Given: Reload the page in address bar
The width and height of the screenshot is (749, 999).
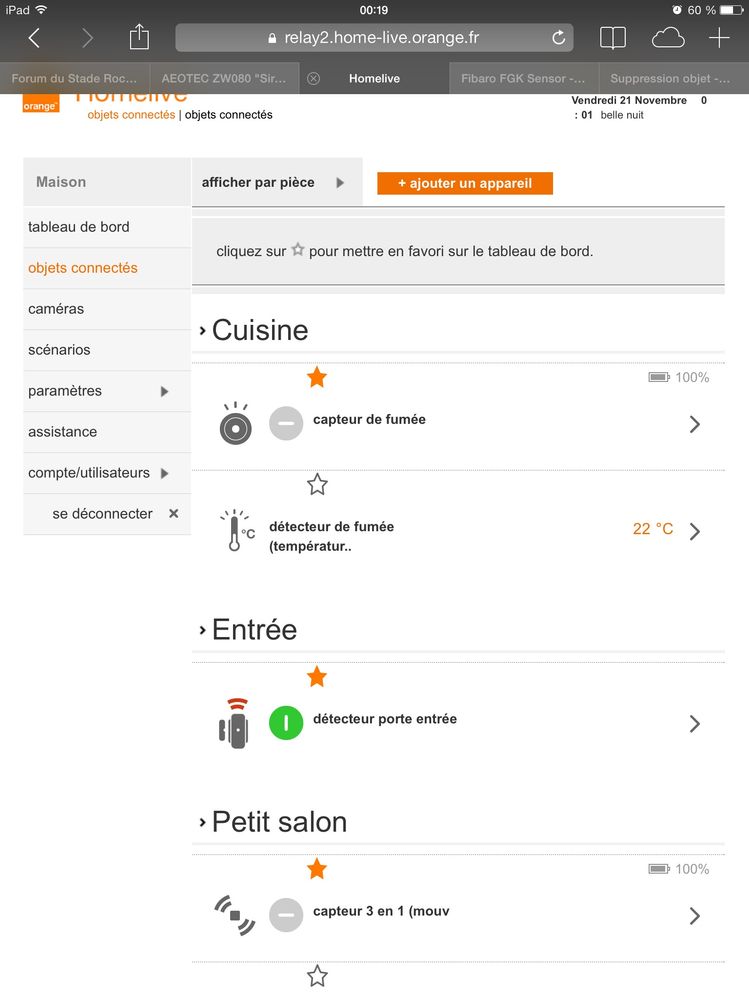Looking at the screenshot, I should [559, 38].
